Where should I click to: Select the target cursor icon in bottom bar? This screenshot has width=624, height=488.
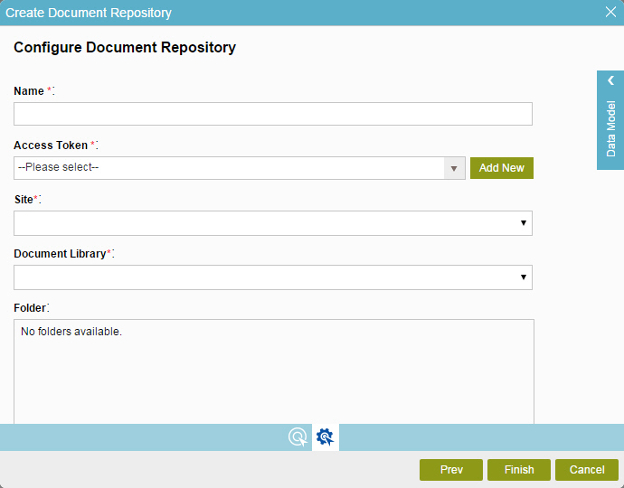pyautogui.click(x=298, y=437)
